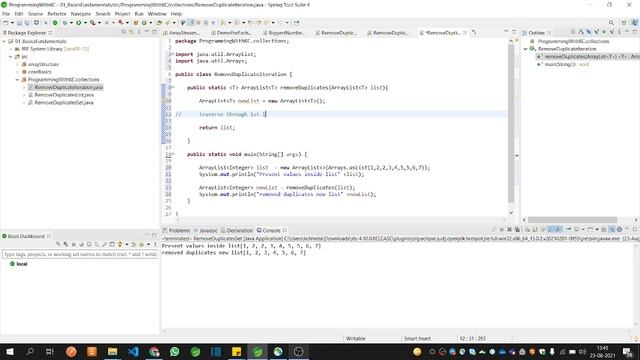Click Remove All Terminated Launches console icon

(517, 229)
